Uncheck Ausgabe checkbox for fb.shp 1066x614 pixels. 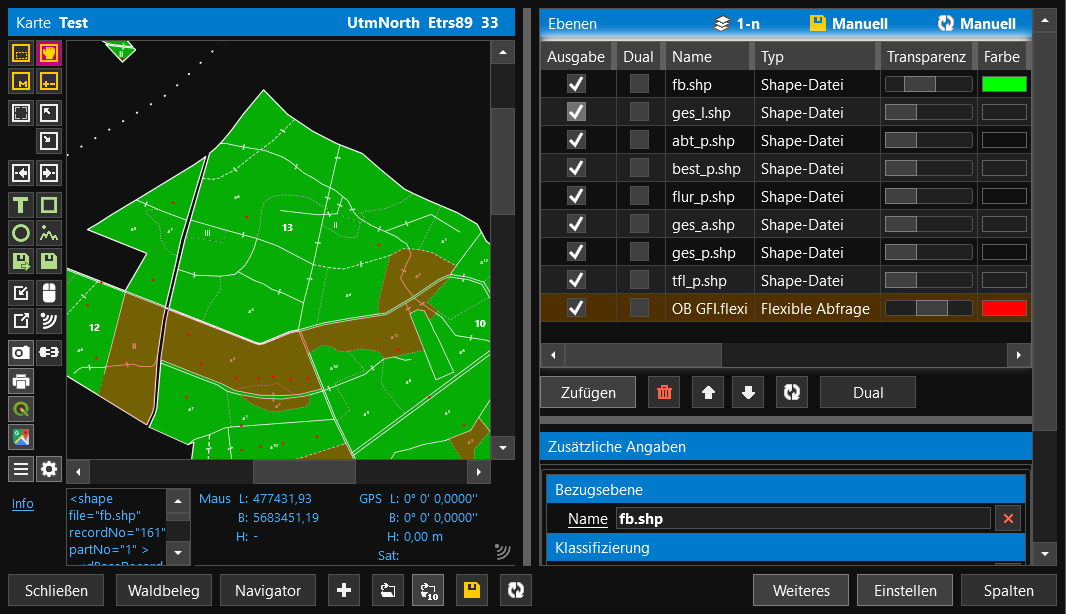(576, 85)
